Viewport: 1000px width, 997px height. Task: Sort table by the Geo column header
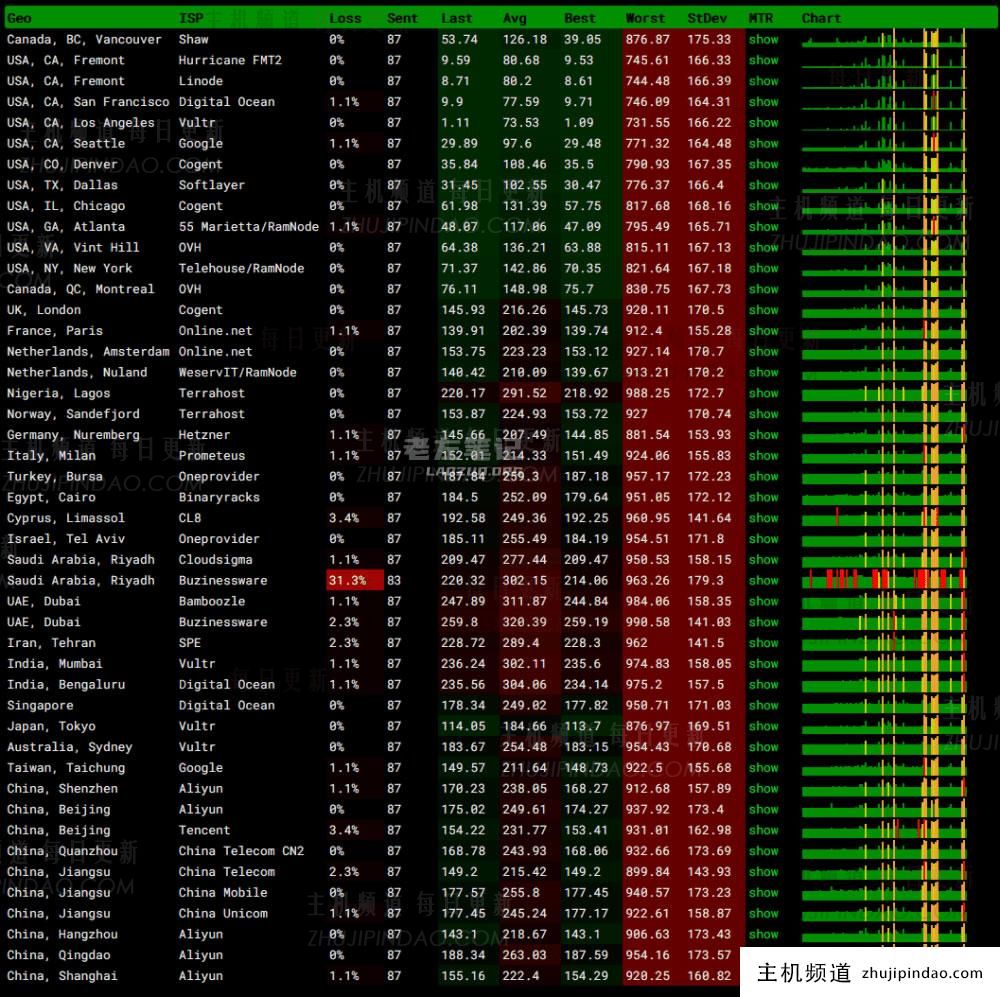tap(19, 18)
